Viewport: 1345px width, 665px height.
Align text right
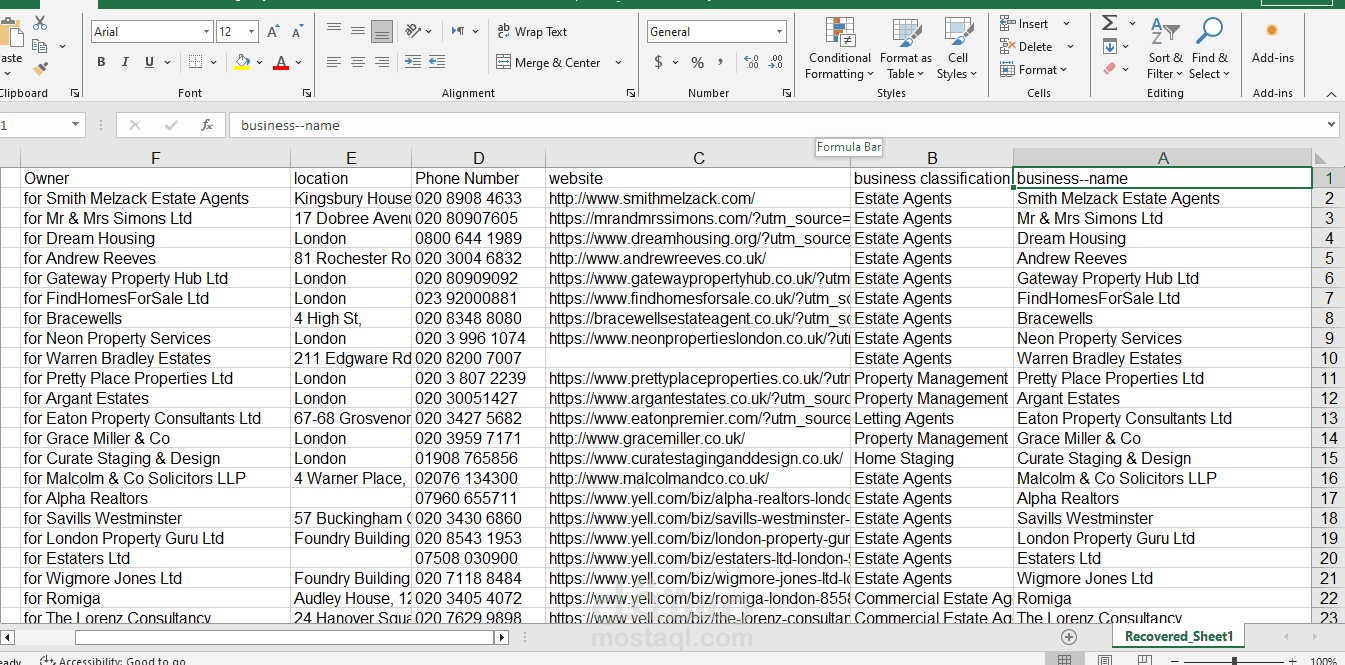click(382, 62)
